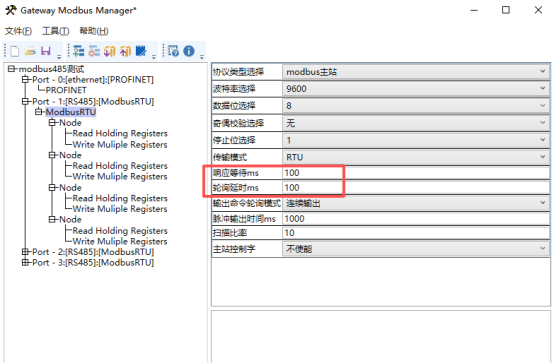
Task: Click the 扫描比率 property label
Action: pyautogui.click(x=230, y=233)
